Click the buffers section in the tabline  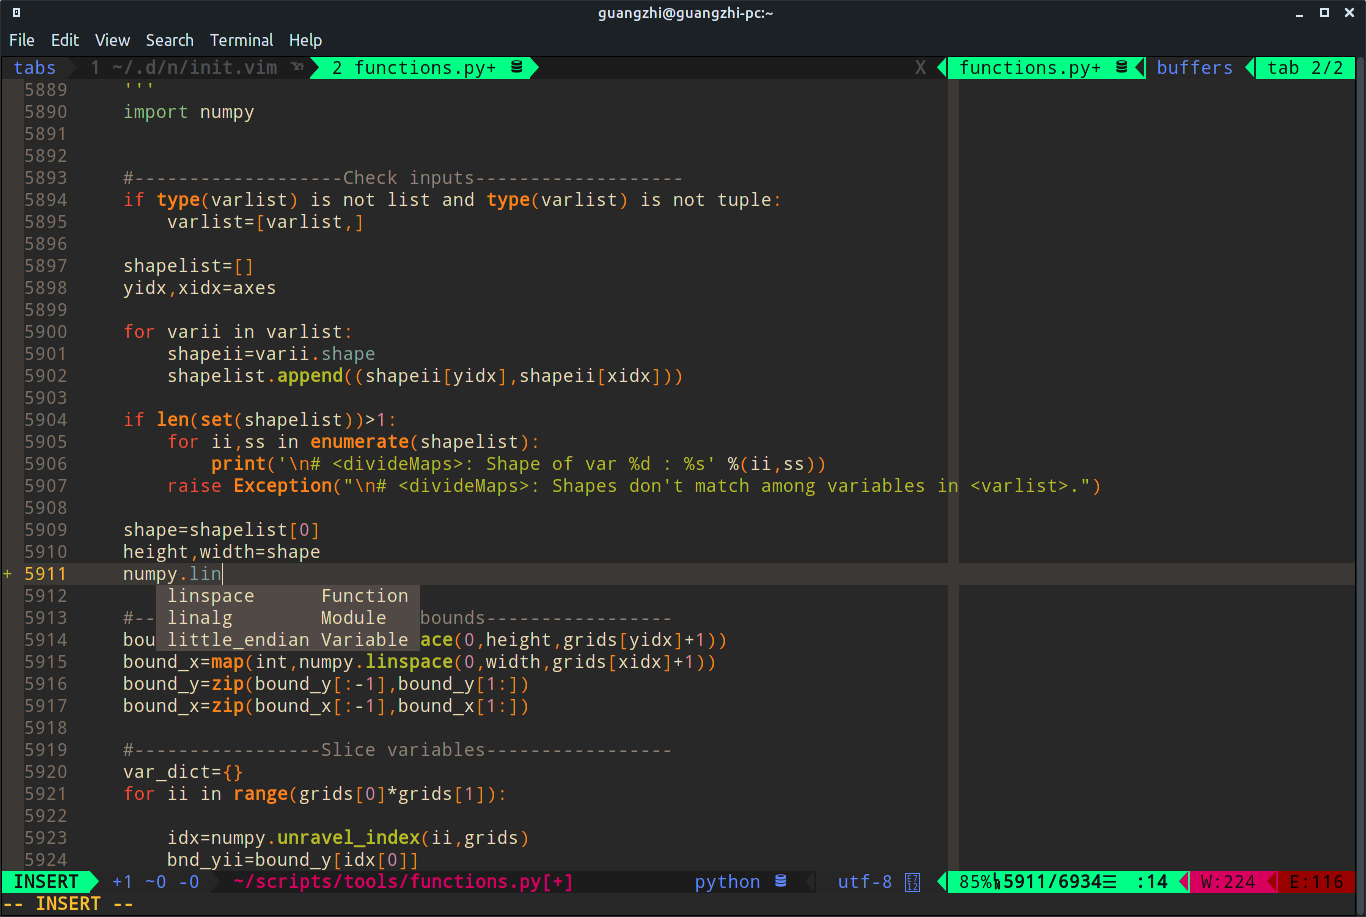pos(1194,67)
